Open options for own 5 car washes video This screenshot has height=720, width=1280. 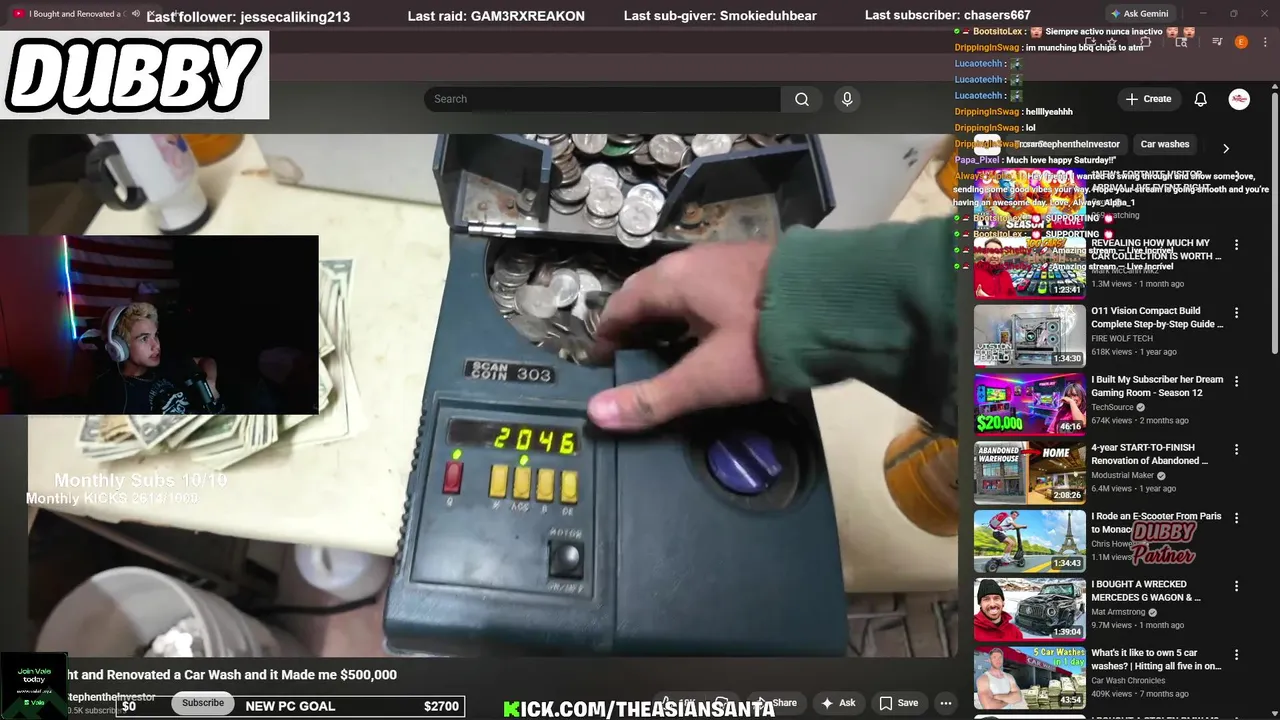pyautogui.click(x=1236, y=655)
